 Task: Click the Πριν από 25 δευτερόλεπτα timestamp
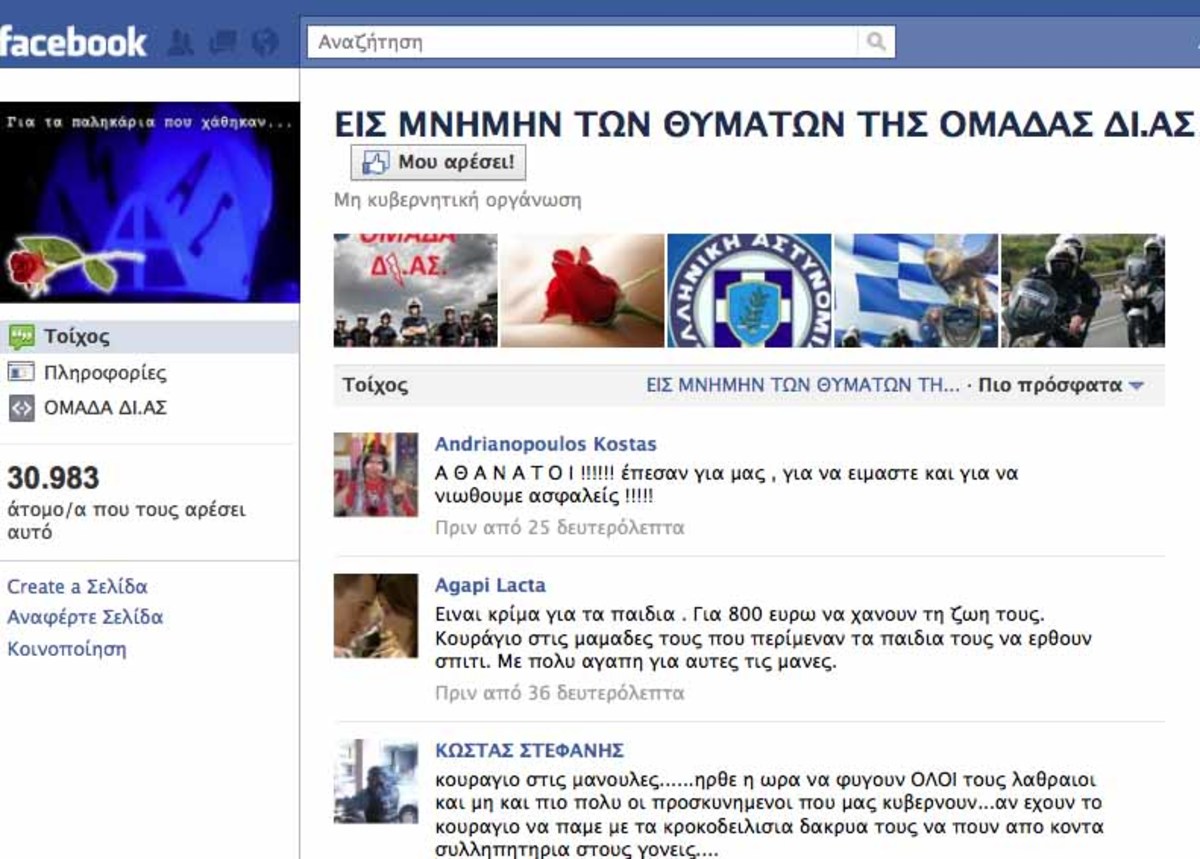[x=560, y=527]
